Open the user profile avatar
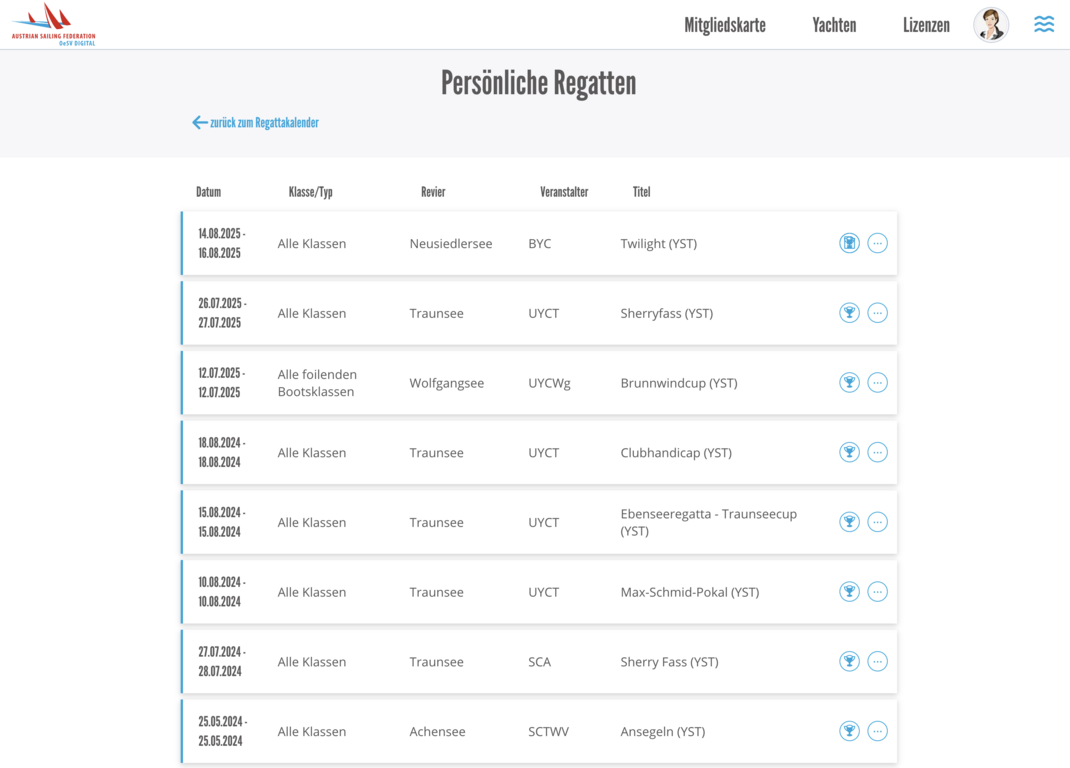Viewport: 1070px width, 768px height. click(x=991, y=25)
